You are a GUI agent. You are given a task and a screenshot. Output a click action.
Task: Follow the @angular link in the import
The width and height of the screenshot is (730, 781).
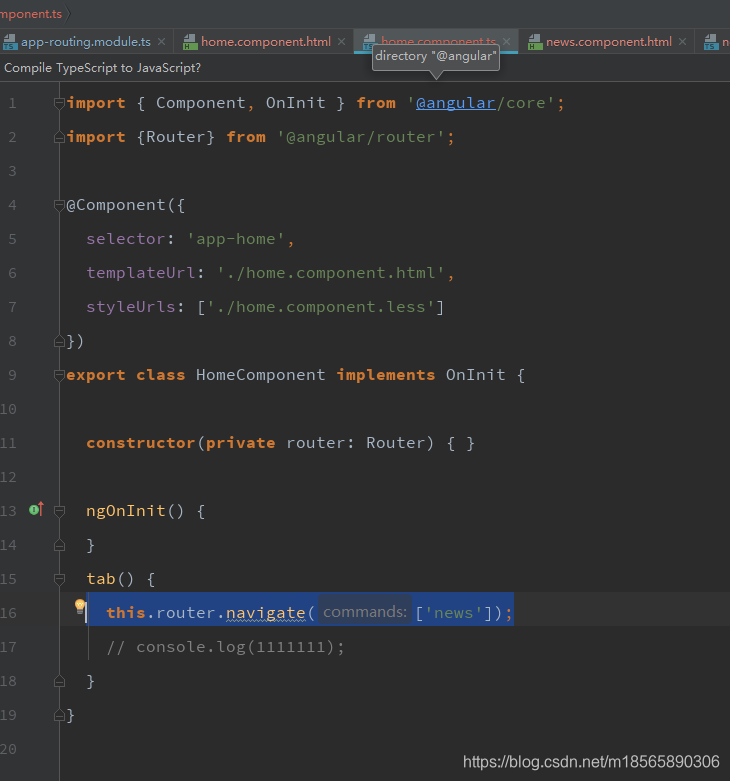(x=456, y=103)
